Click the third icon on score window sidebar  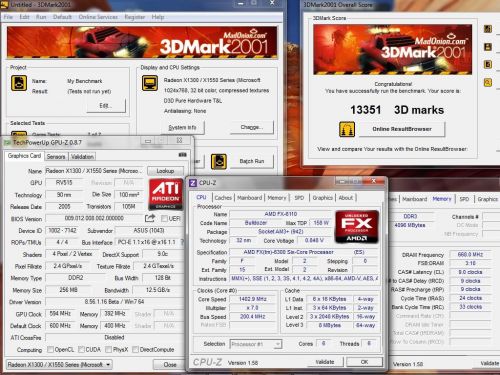pos(488,64)
